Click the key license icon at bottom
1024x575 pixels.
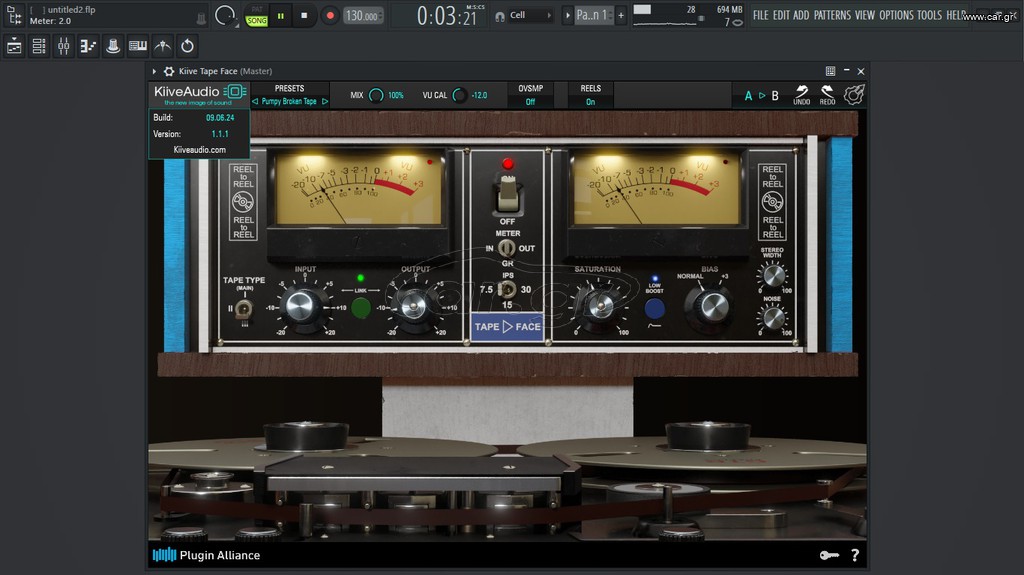coord(829,555)
